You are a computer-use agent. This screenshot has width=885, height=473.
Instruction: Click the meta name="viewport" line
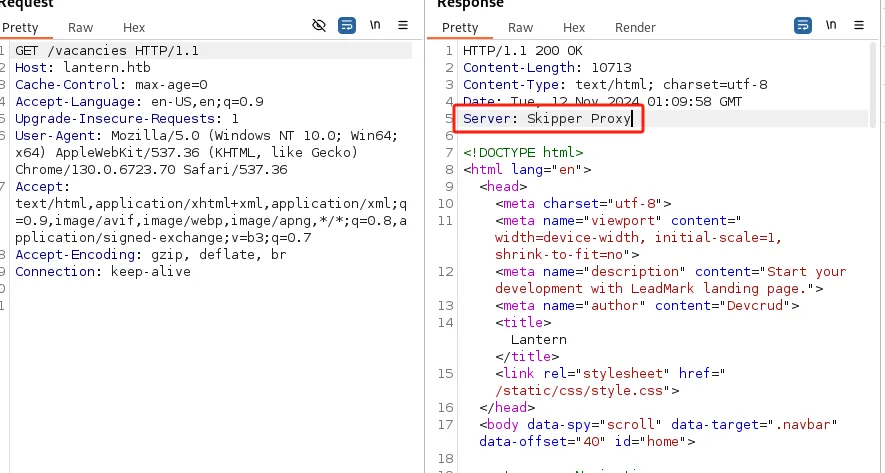(x=618, y=220)
